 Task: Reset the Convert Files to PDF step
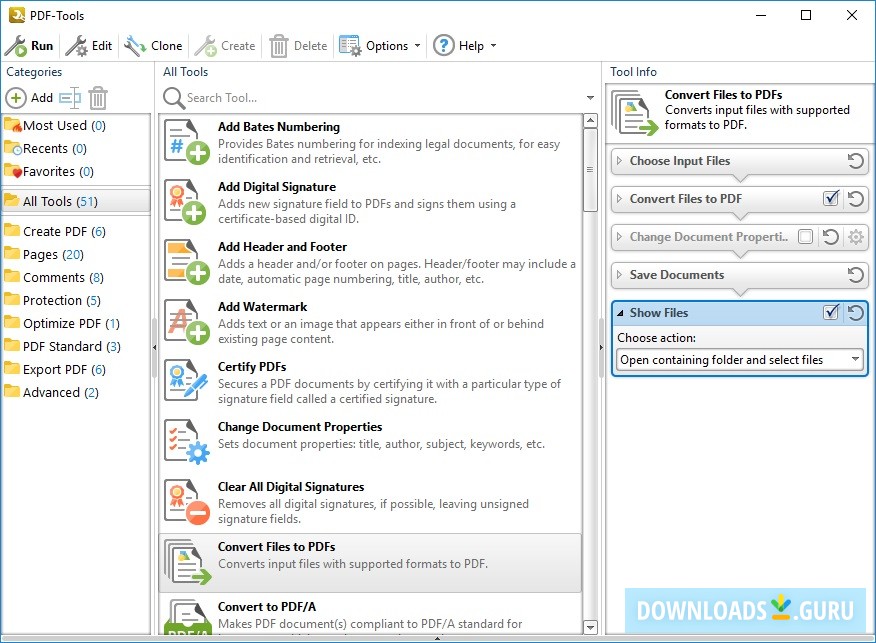(855, 199)
